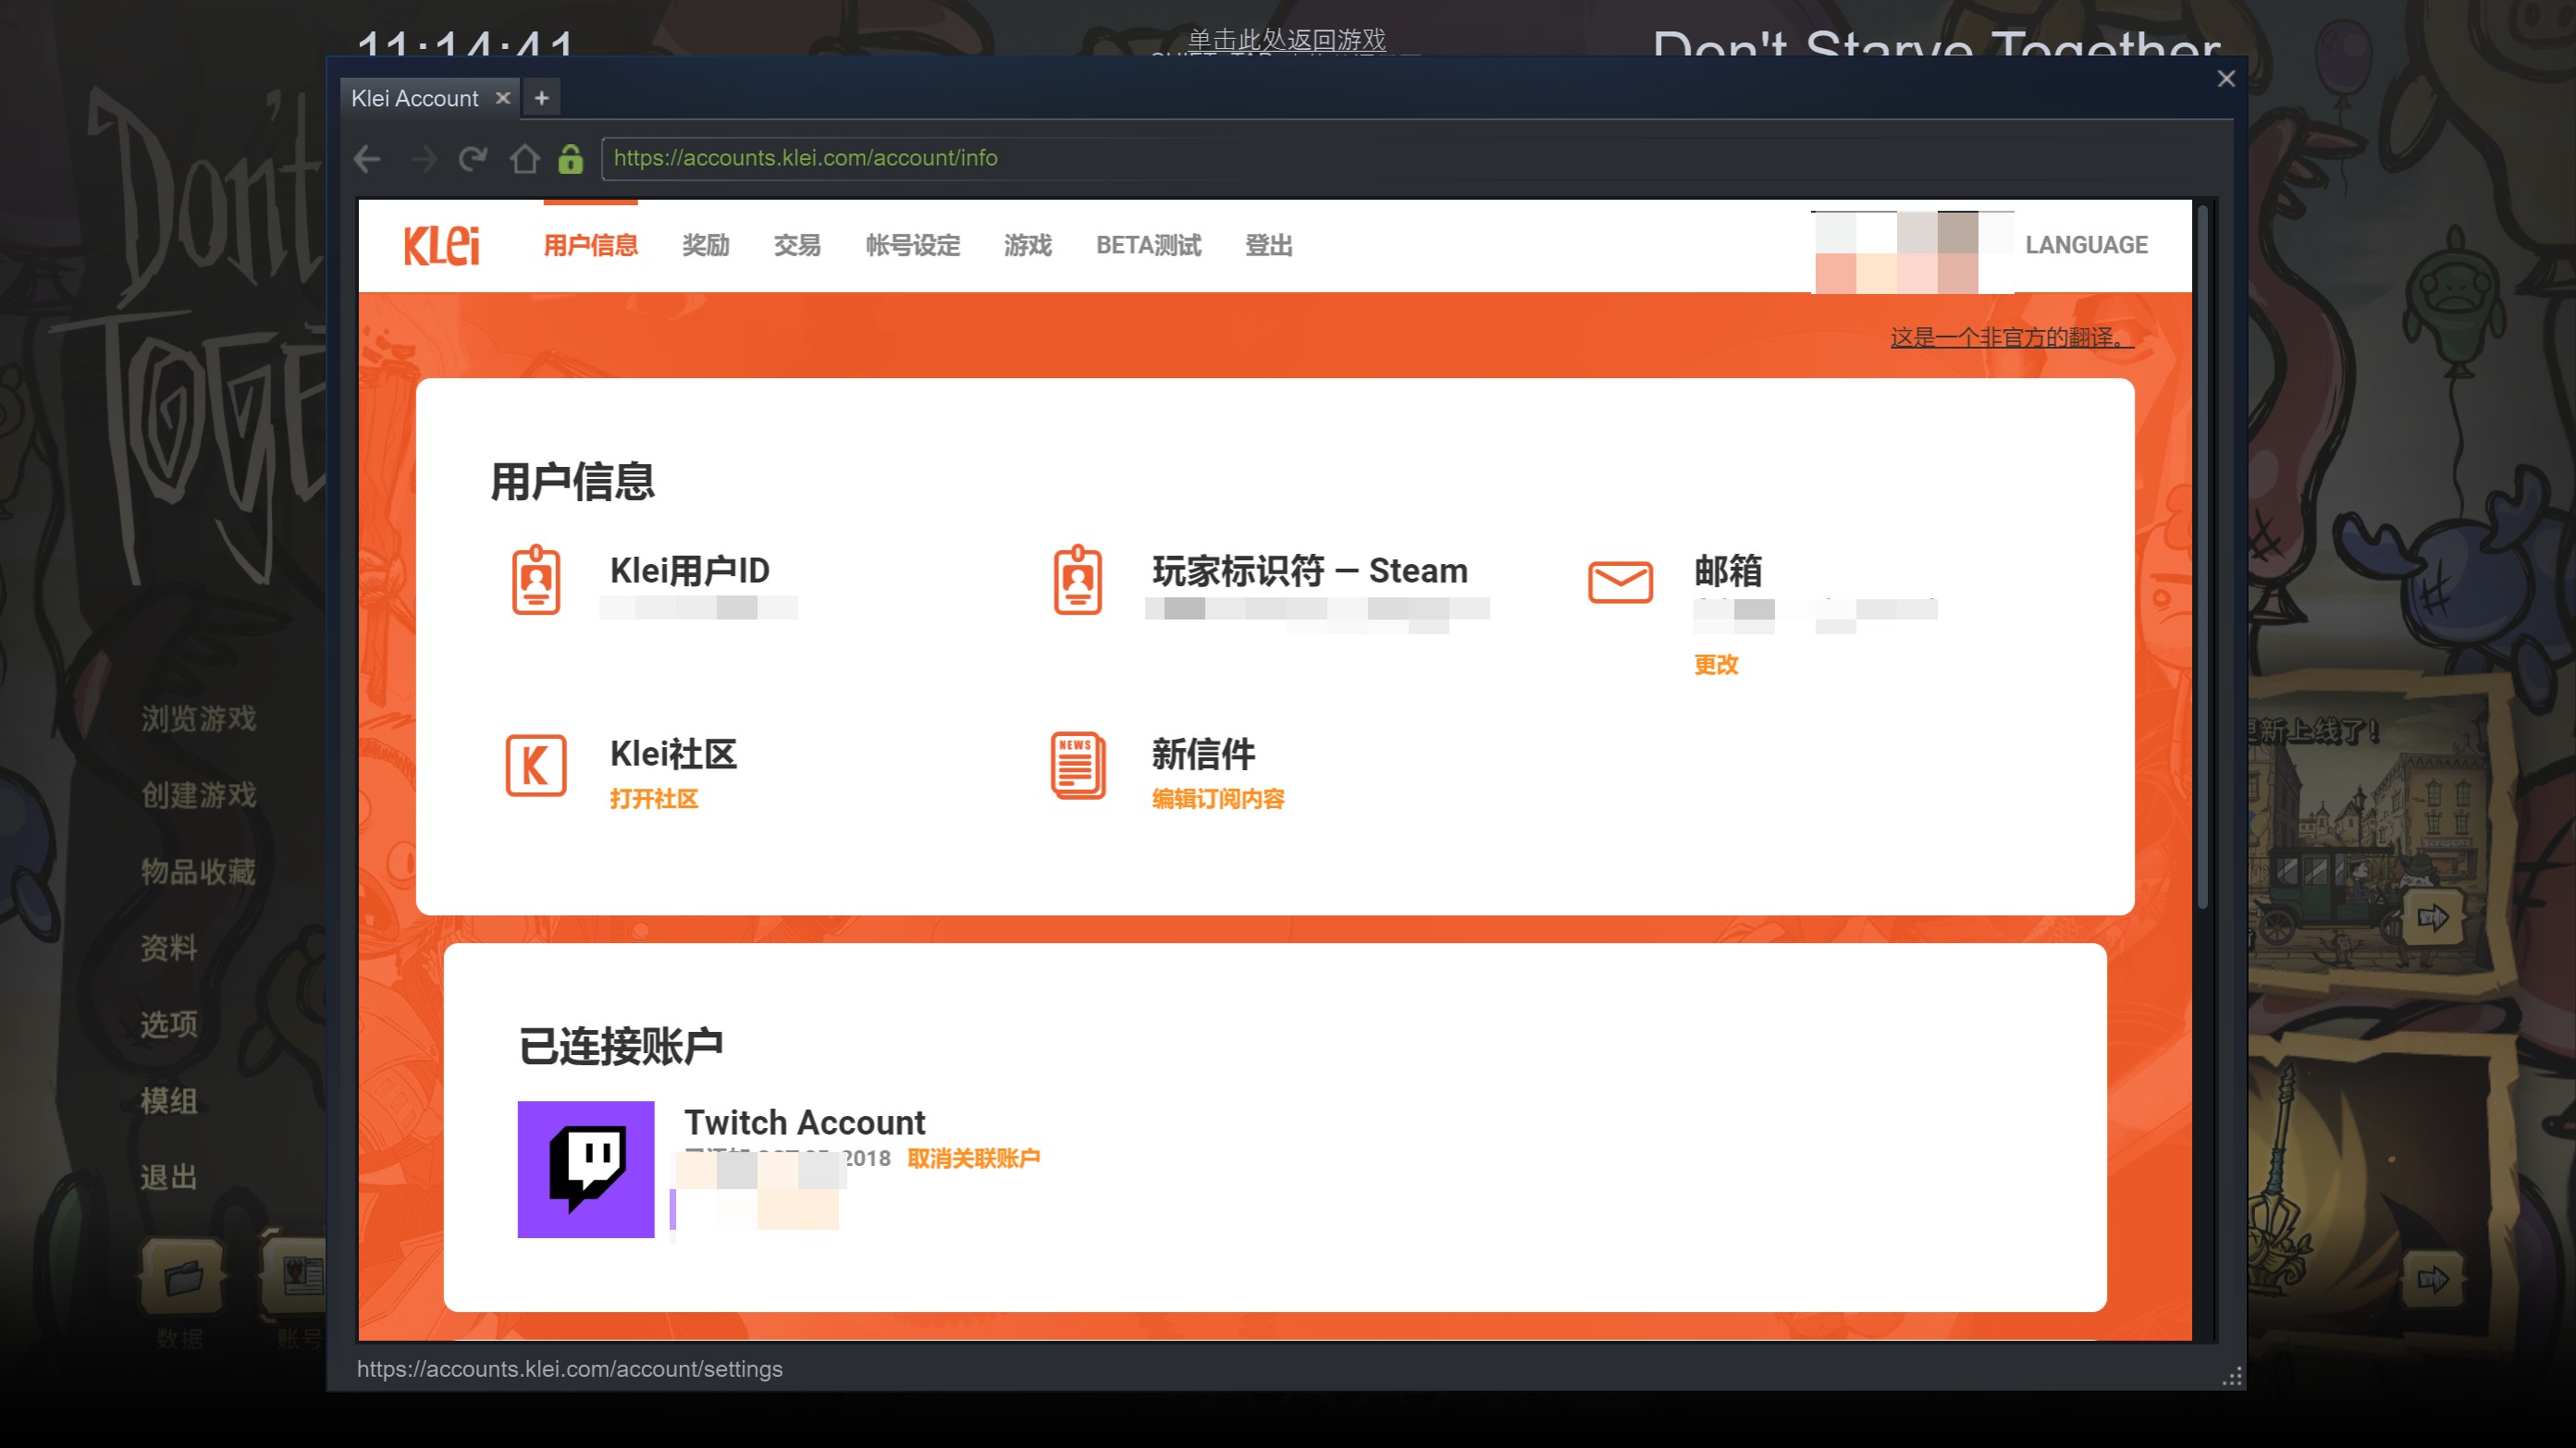The height and width of the screenshot is (1448, 2576).
Task: Expand the 奖励 menu section
Action: [x=706, y=246]
